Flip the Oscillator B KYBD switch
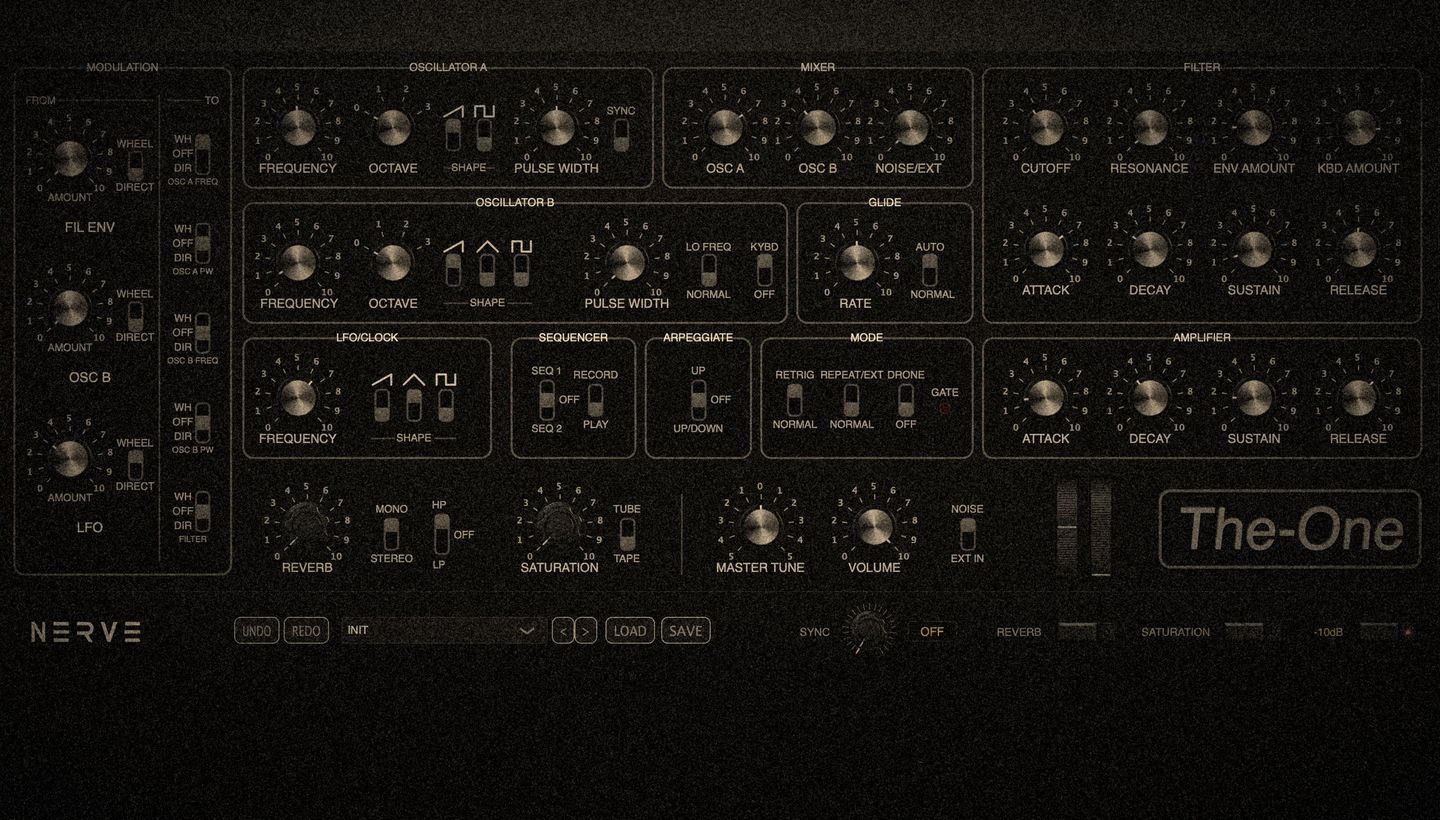Viewport: 1440px width, 820px height. click(x=765, y=271)
